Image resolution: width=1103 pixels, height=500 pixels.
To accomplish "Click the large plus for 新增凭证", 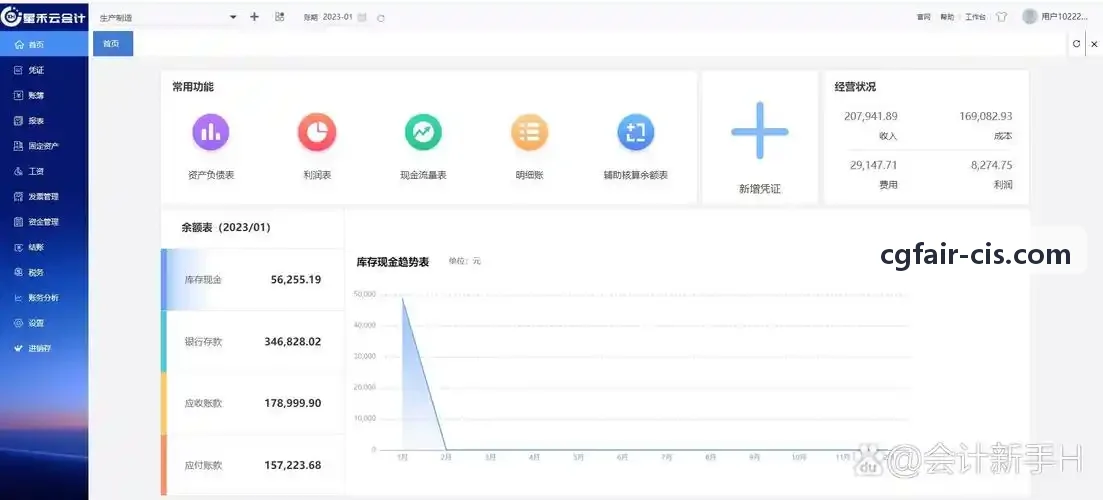I will (760, 130).
